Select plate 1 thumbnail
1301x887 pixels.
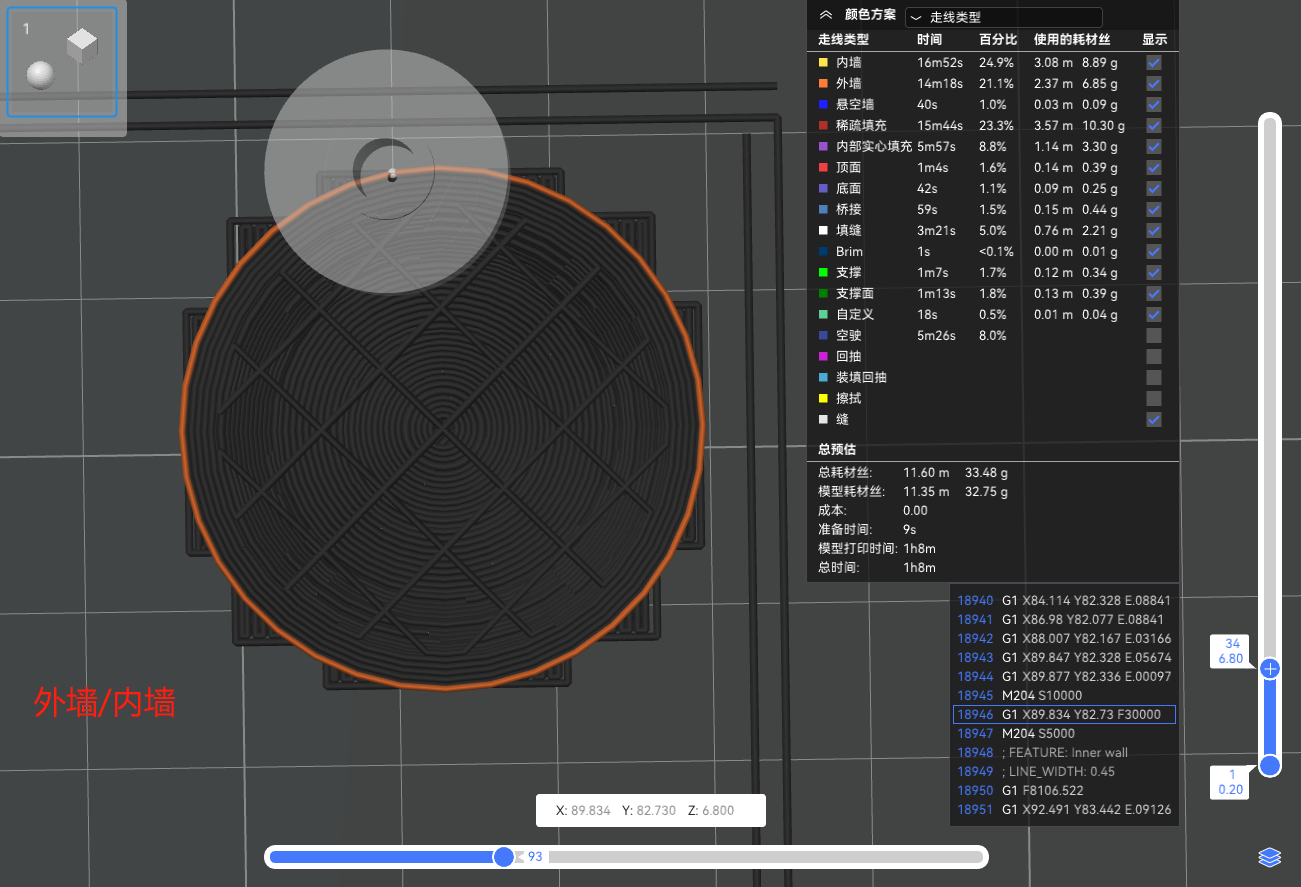click(63, 62)
